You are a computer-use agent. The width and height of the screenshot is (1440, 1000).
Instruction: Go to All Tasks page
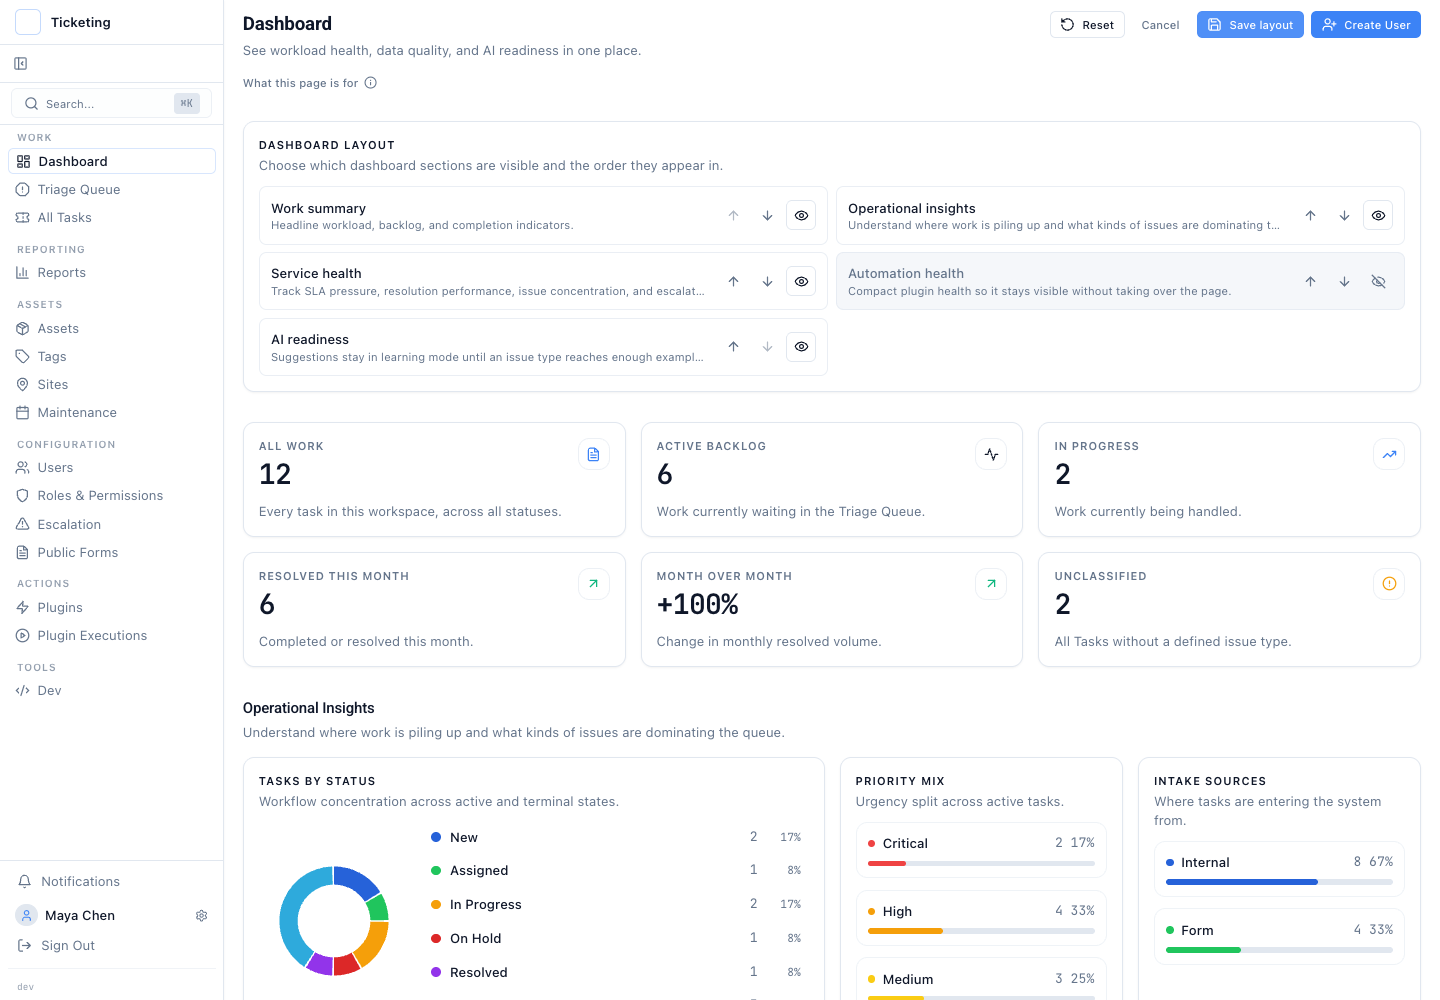pos(112,217)
